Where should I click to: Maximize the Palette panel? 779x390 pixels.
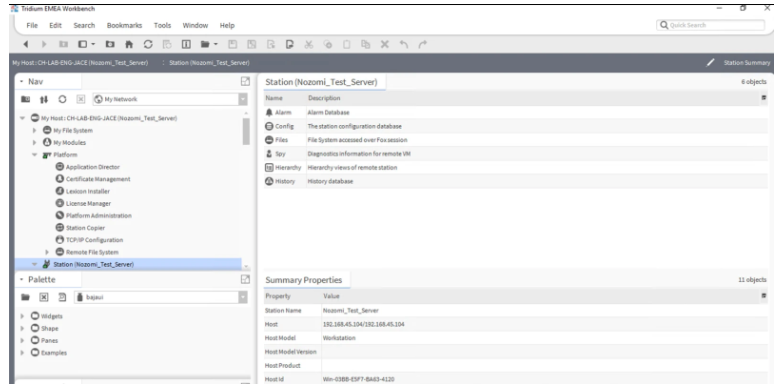[245, 279]
